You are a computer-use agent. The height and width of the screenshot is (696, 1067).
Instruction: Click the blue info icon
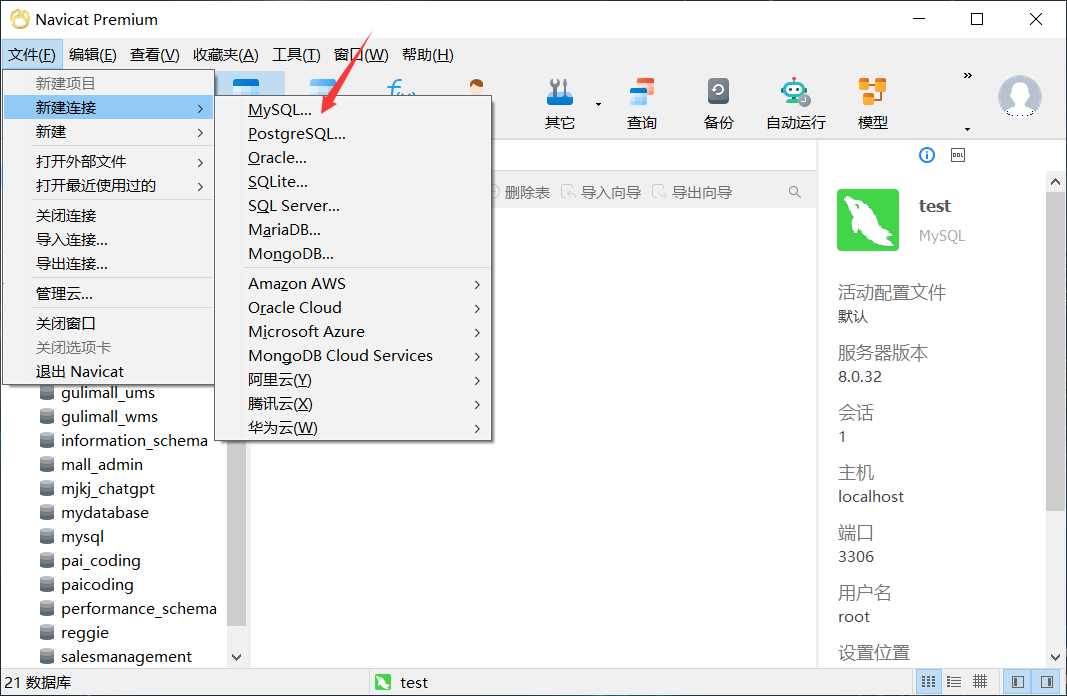tap(927, 155)
